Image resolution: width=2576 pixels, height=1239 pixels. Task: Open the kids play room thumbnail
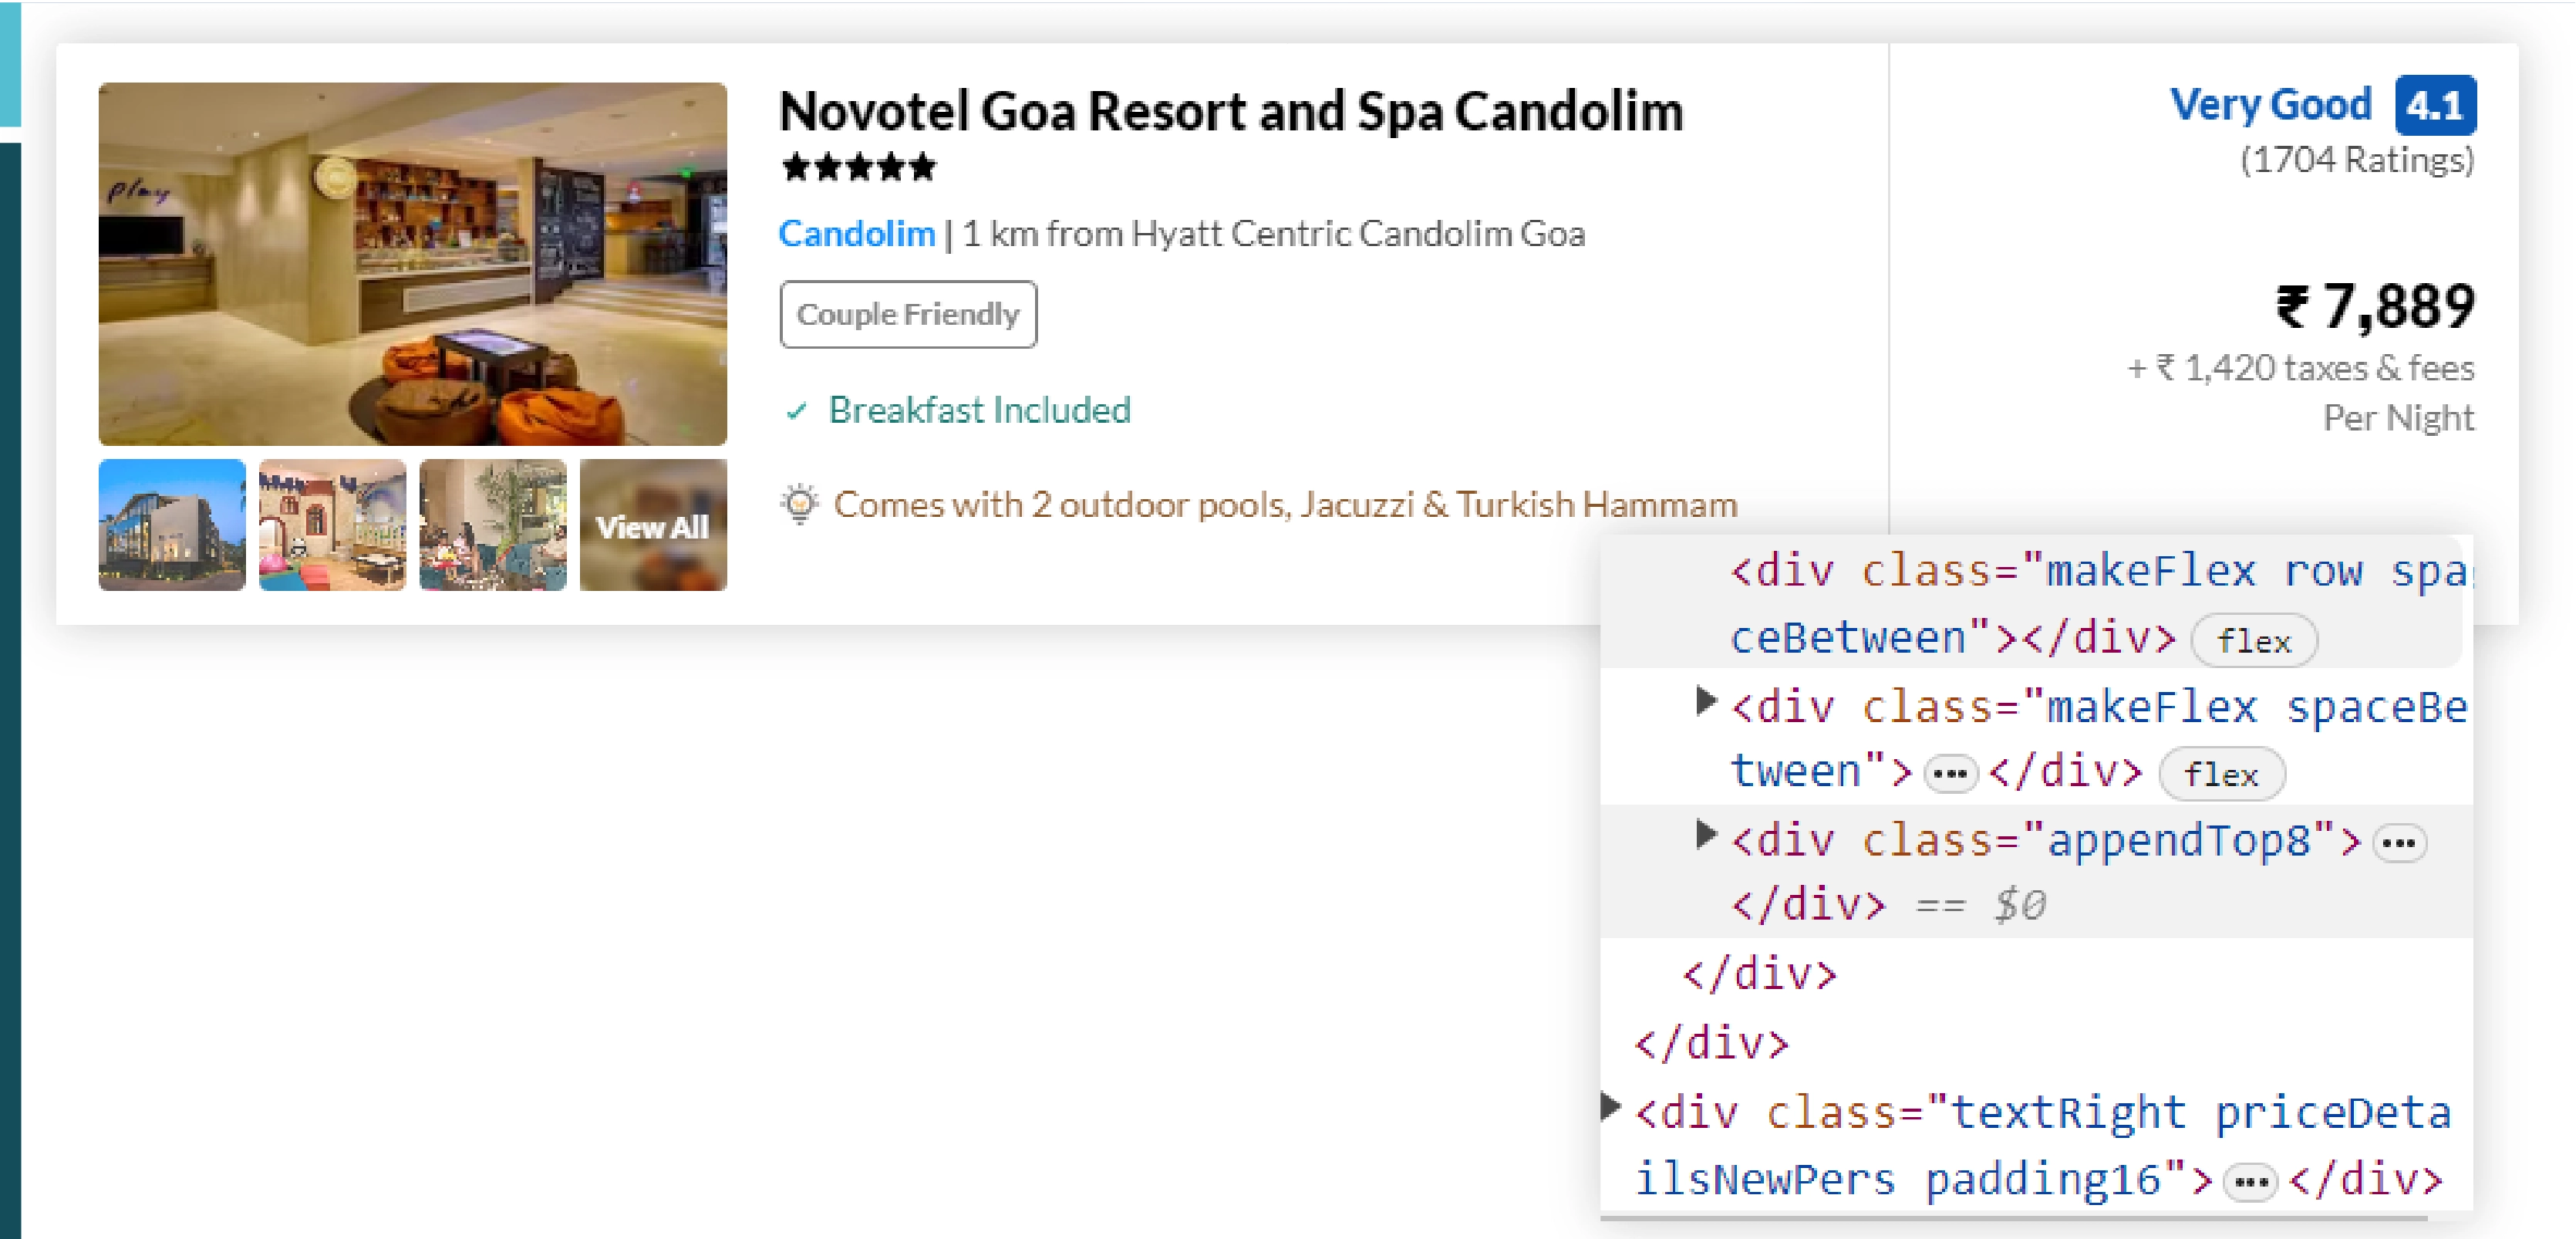click(332, 525)
